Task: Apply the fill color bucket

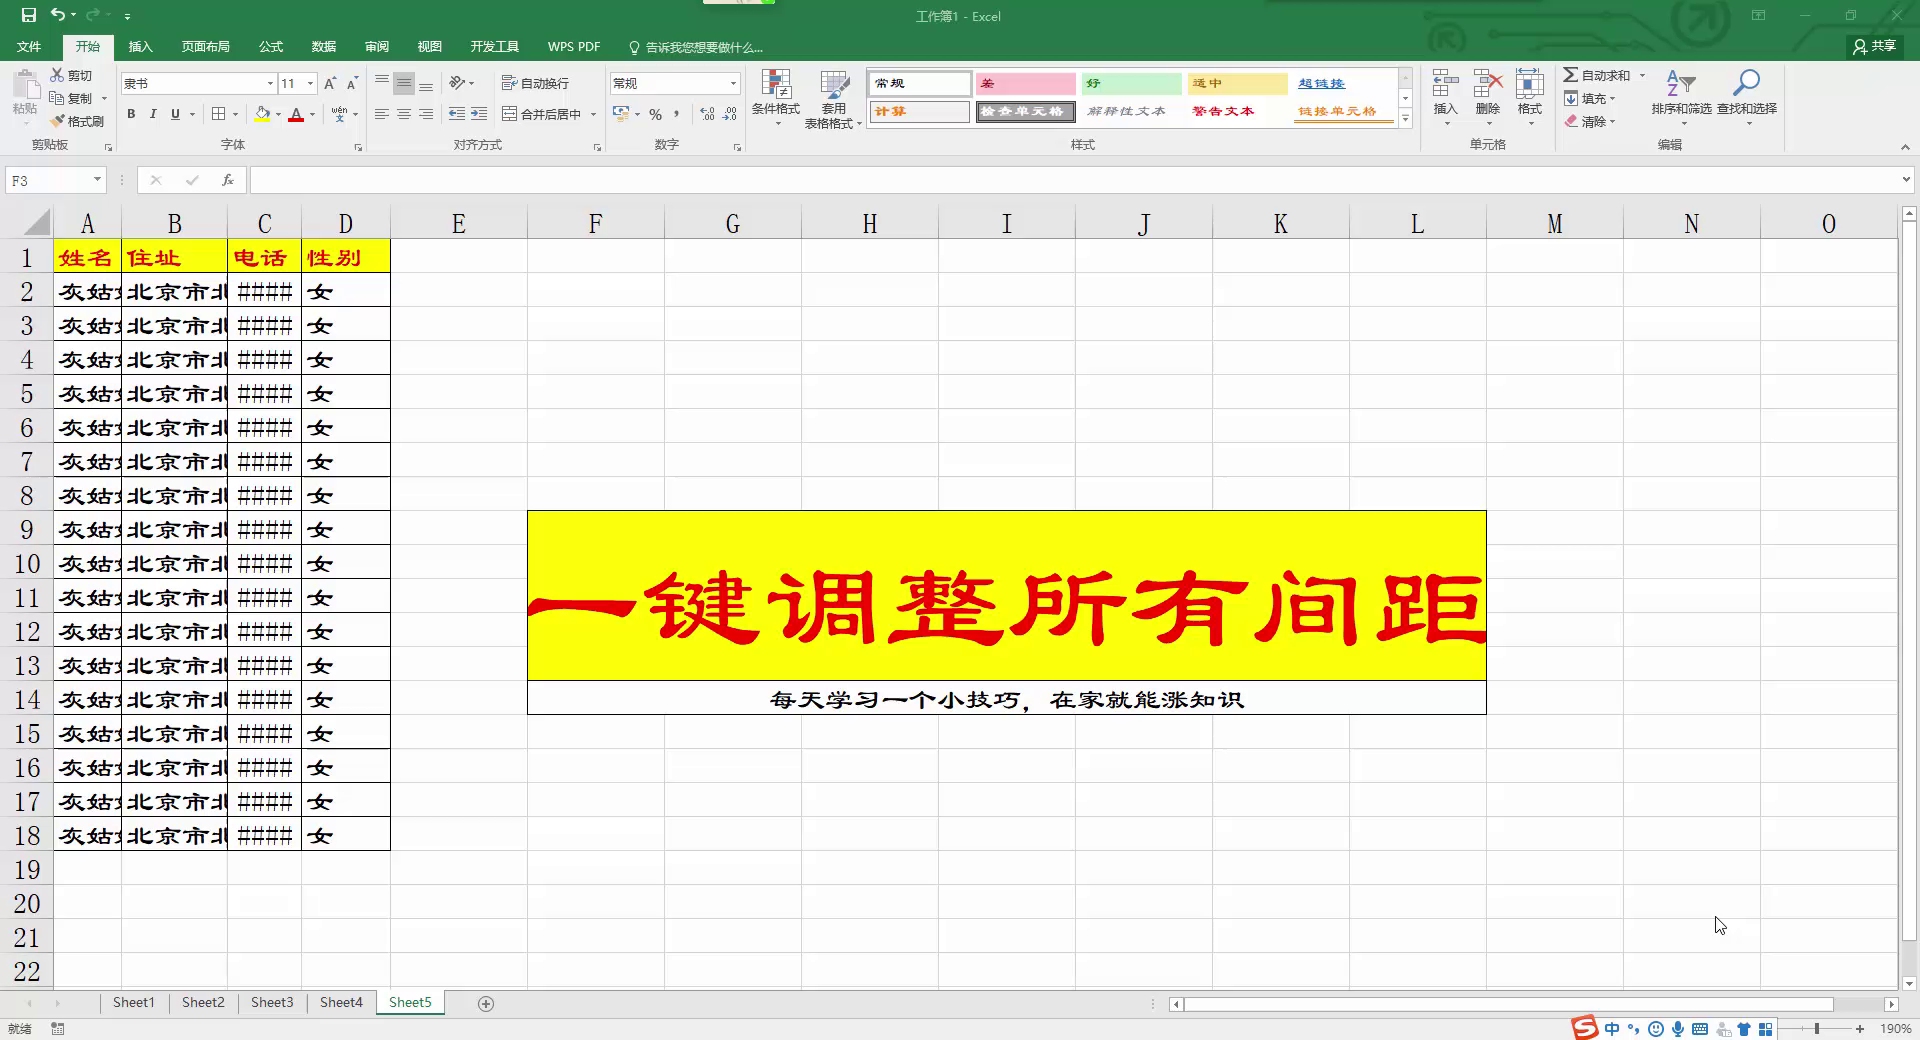Action: pyautogui.click(x=262, y=114)
